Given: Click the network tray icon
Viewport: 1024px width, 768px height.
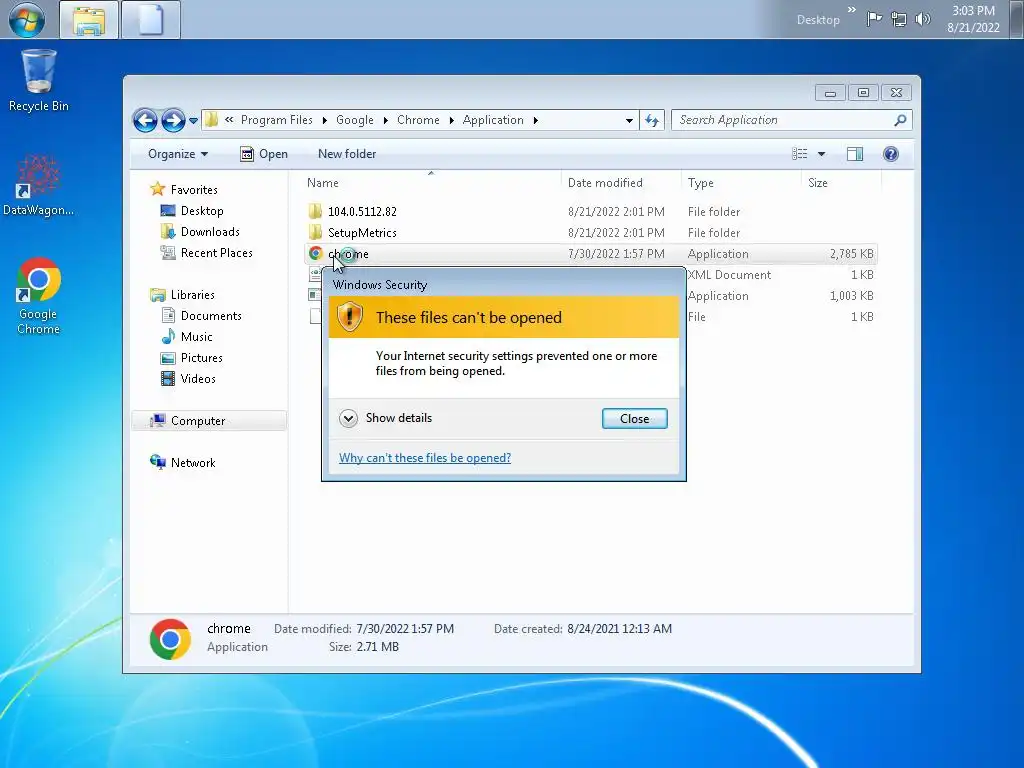Looking at the screenshot, I should click(x=899, y=19).
